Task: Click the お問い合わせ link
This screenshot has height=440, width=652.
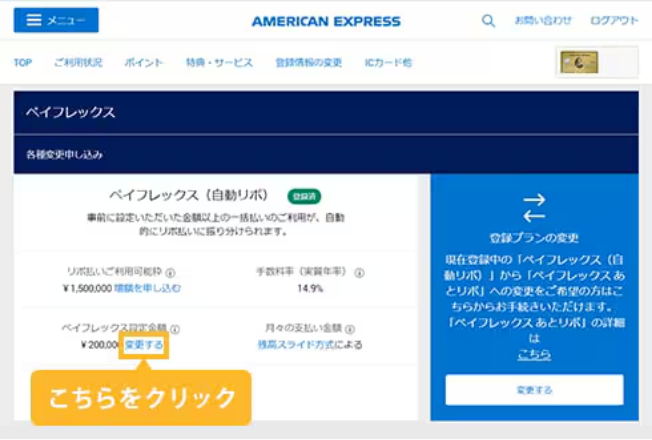Action: [543, 21]
